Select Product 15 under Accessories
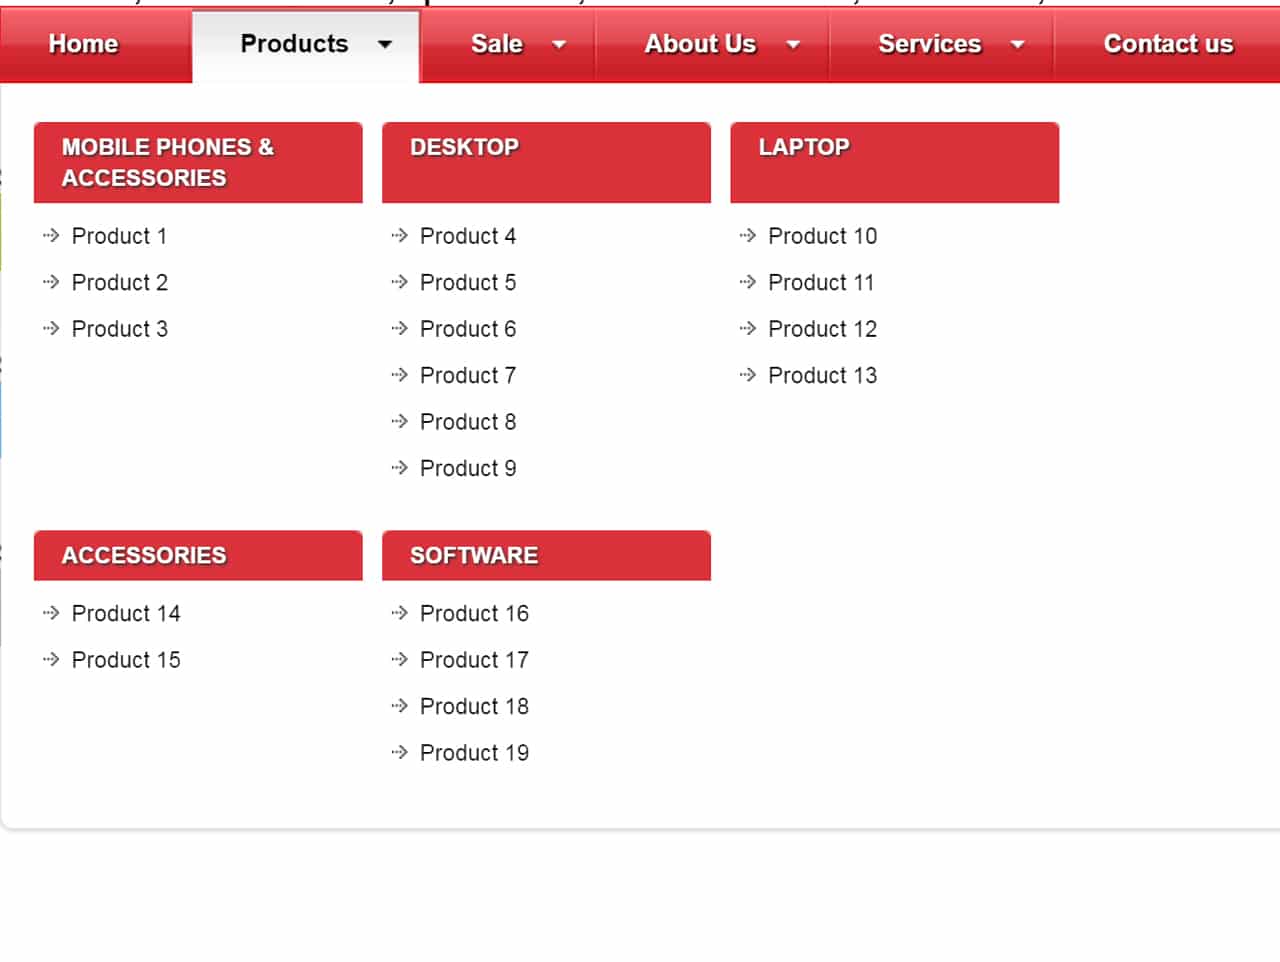Viewport: 1280px width, 962px height. (126, 659)
